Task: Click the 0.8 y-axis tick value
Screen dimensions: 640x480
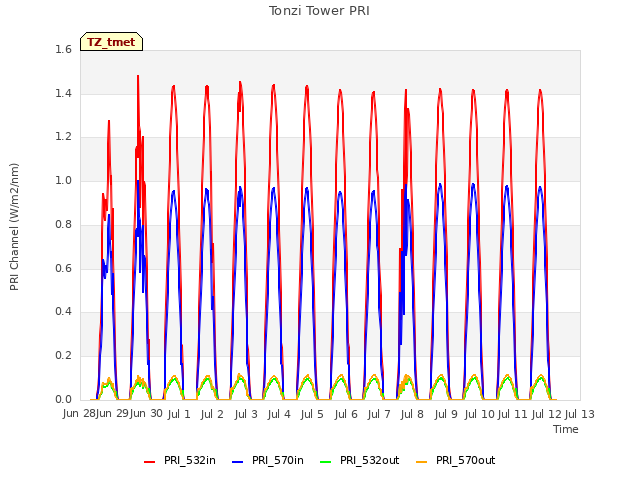Action: (63, 224)
